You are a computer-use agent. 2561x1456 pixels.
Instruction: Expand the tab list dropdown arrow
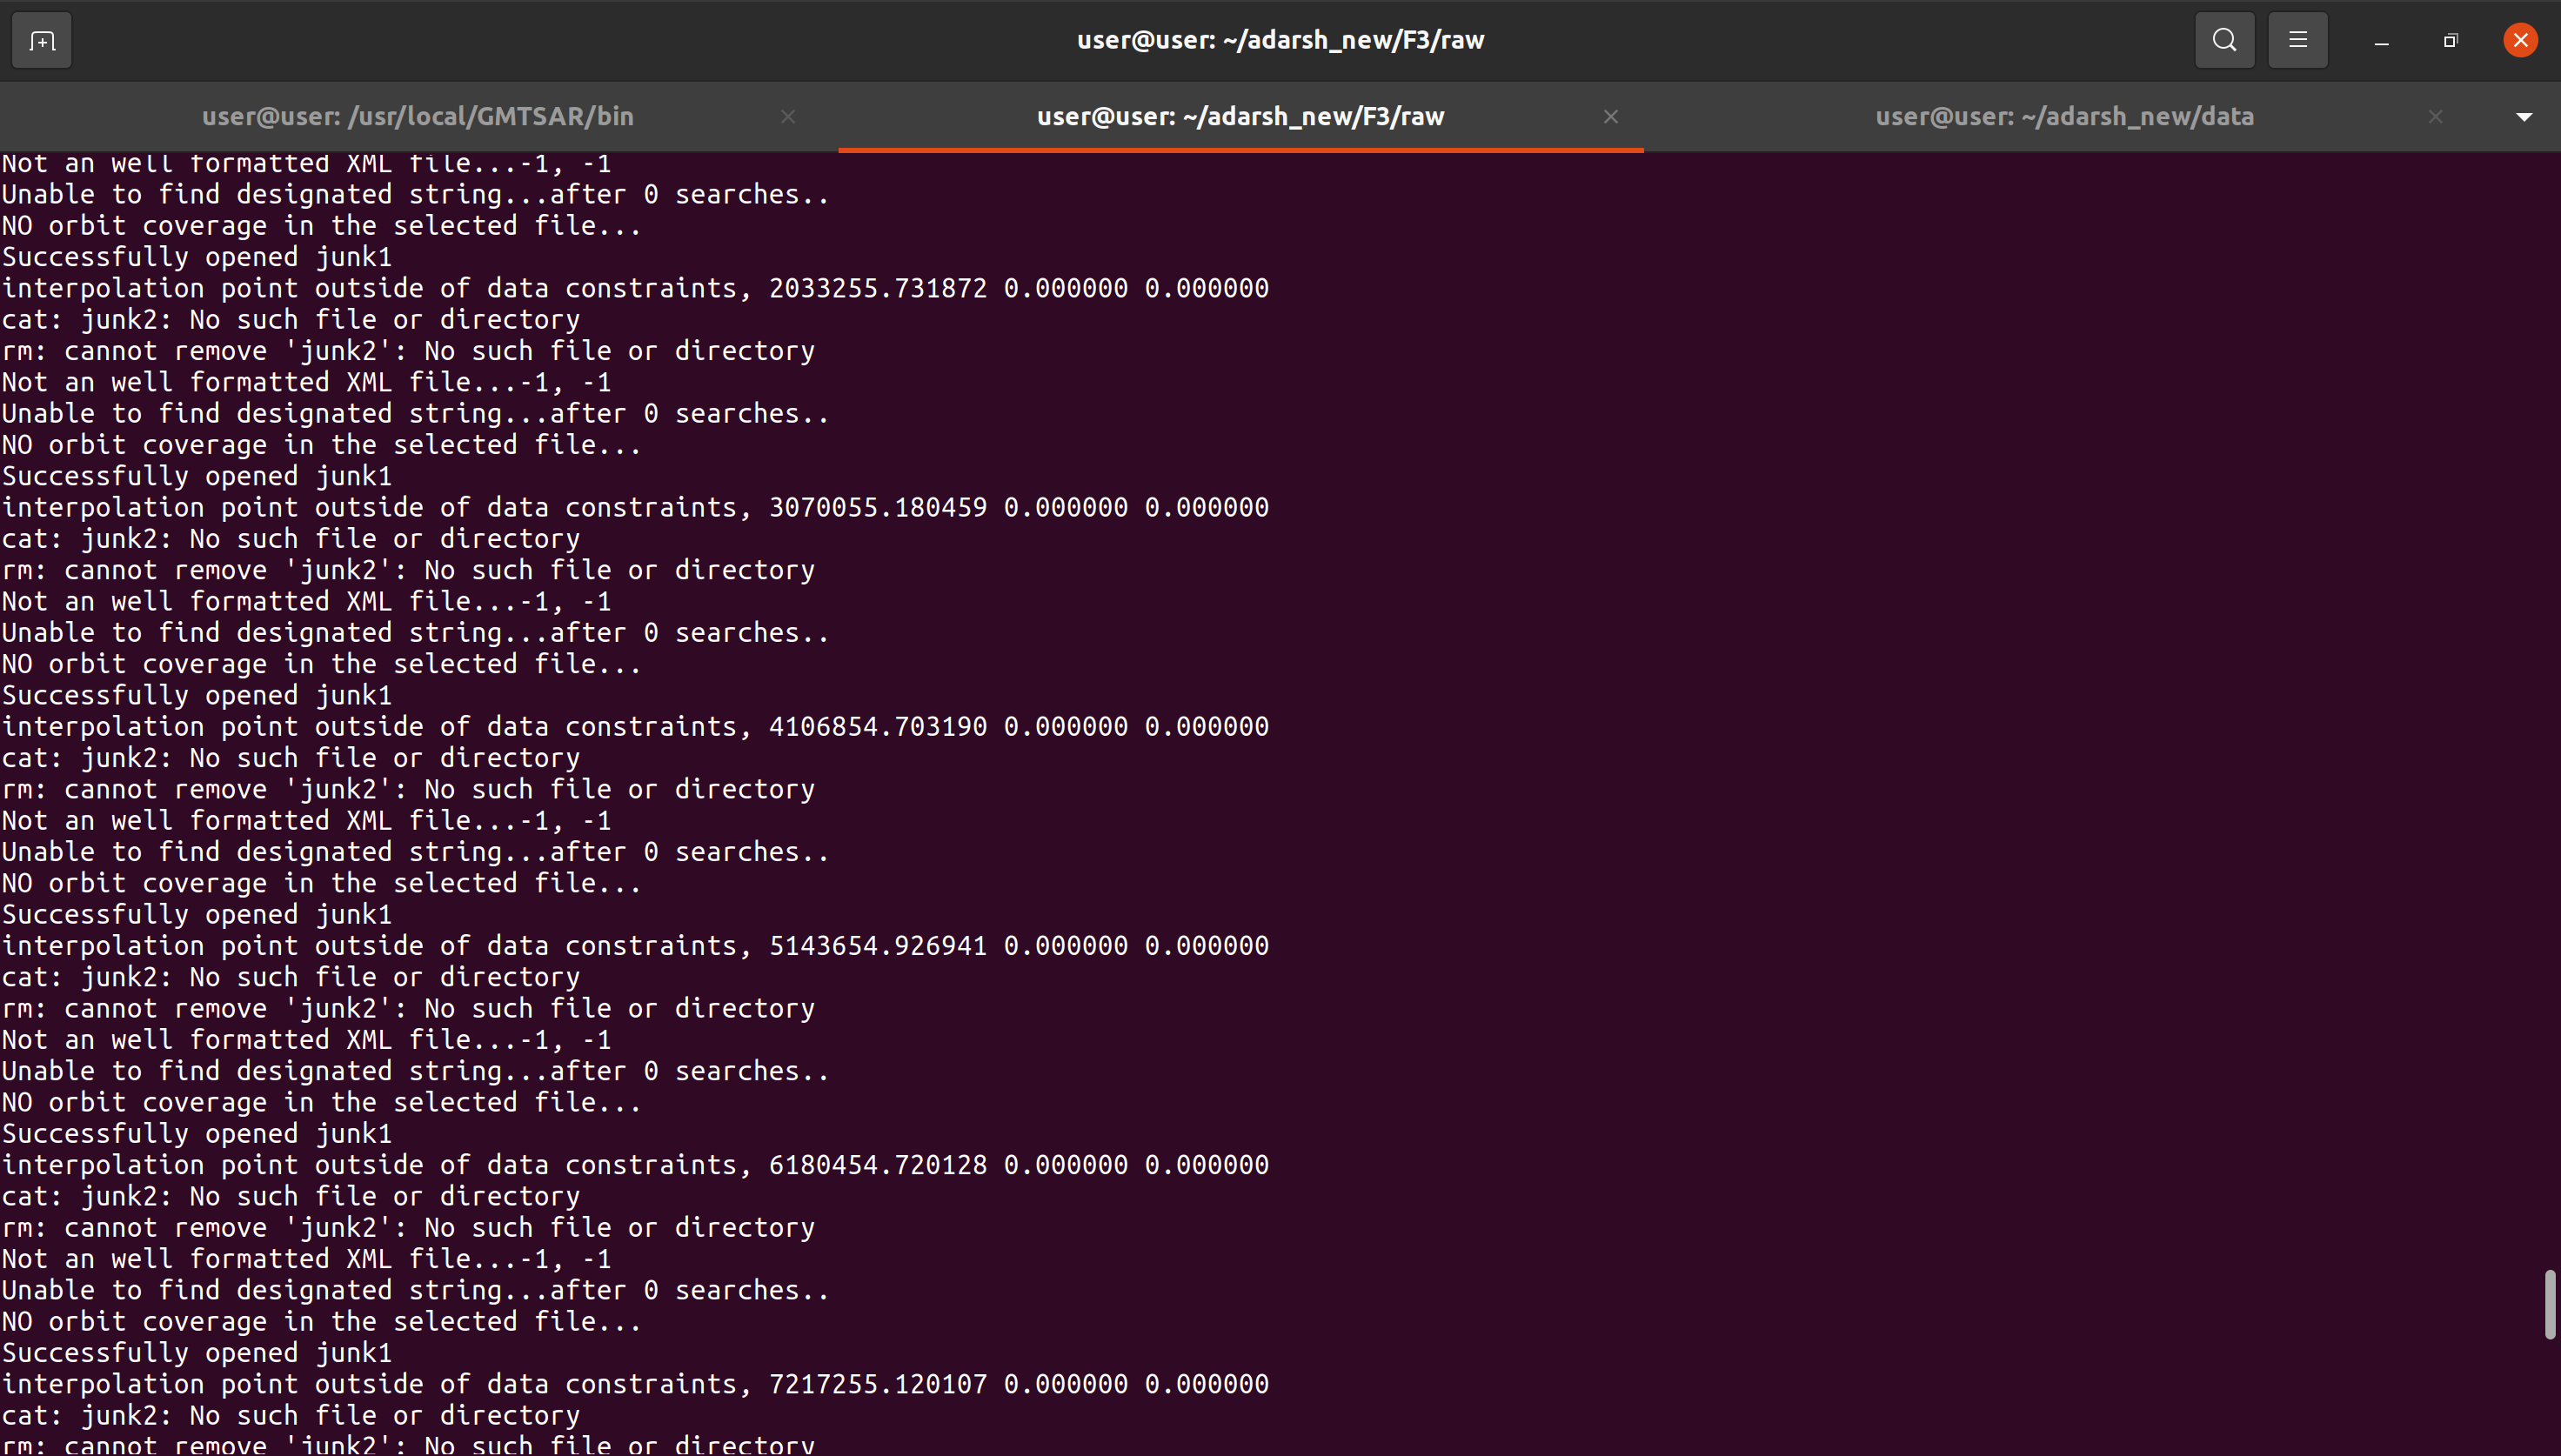click(x=2524, y=116)
